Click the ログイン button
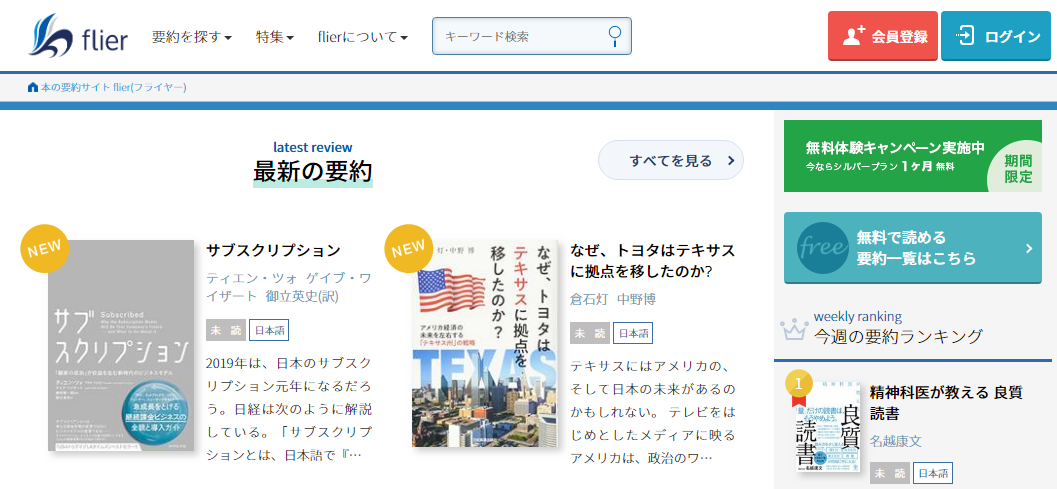The height and width of the screenshot is (489, 1057). [998, 36]
